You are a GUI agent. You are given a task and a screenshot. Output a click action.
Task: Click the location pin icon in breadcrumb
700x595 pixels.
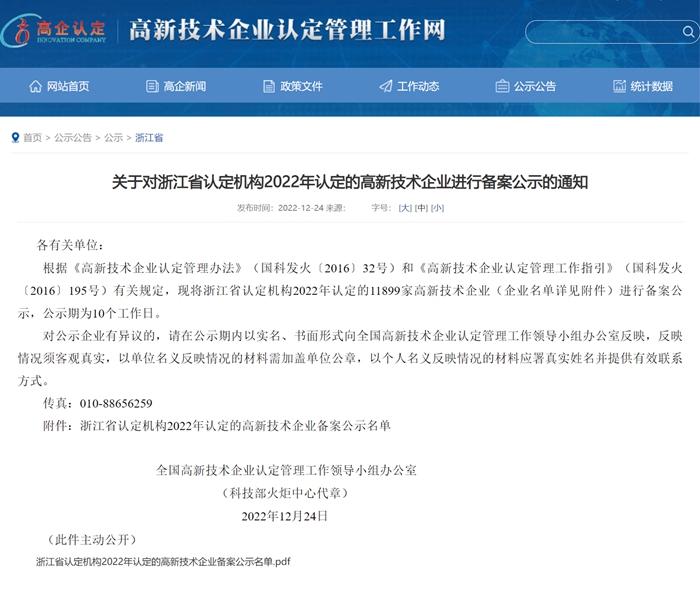16,137
